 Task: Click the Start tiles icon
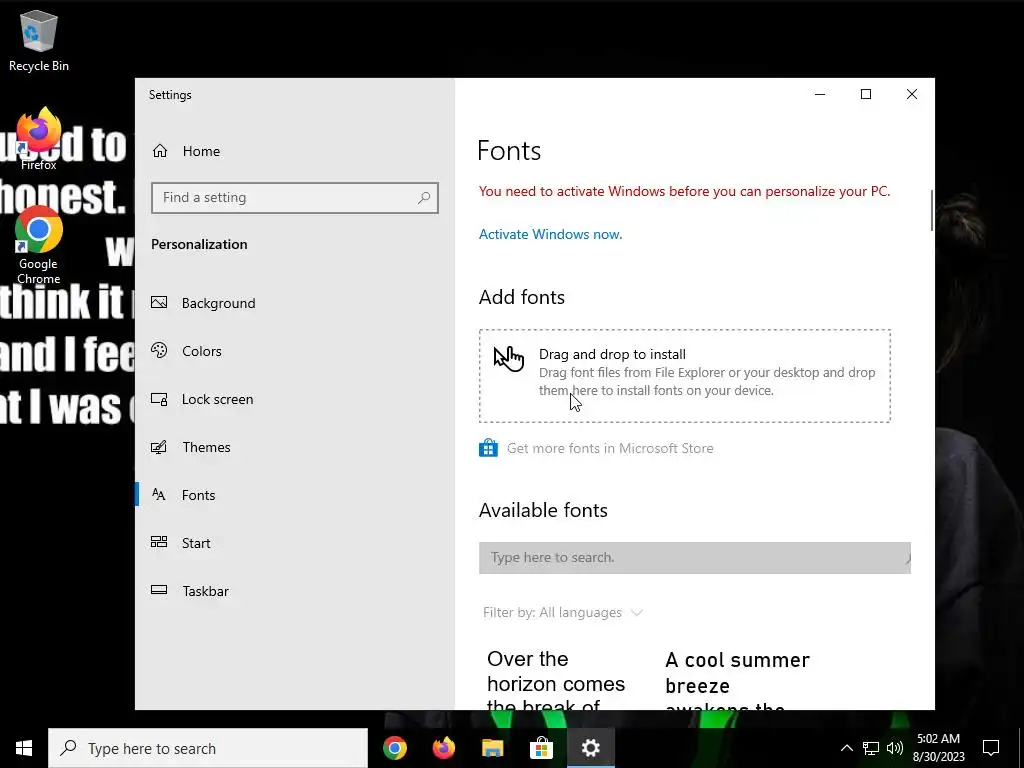pyautogui.click(x=159, y=542)
